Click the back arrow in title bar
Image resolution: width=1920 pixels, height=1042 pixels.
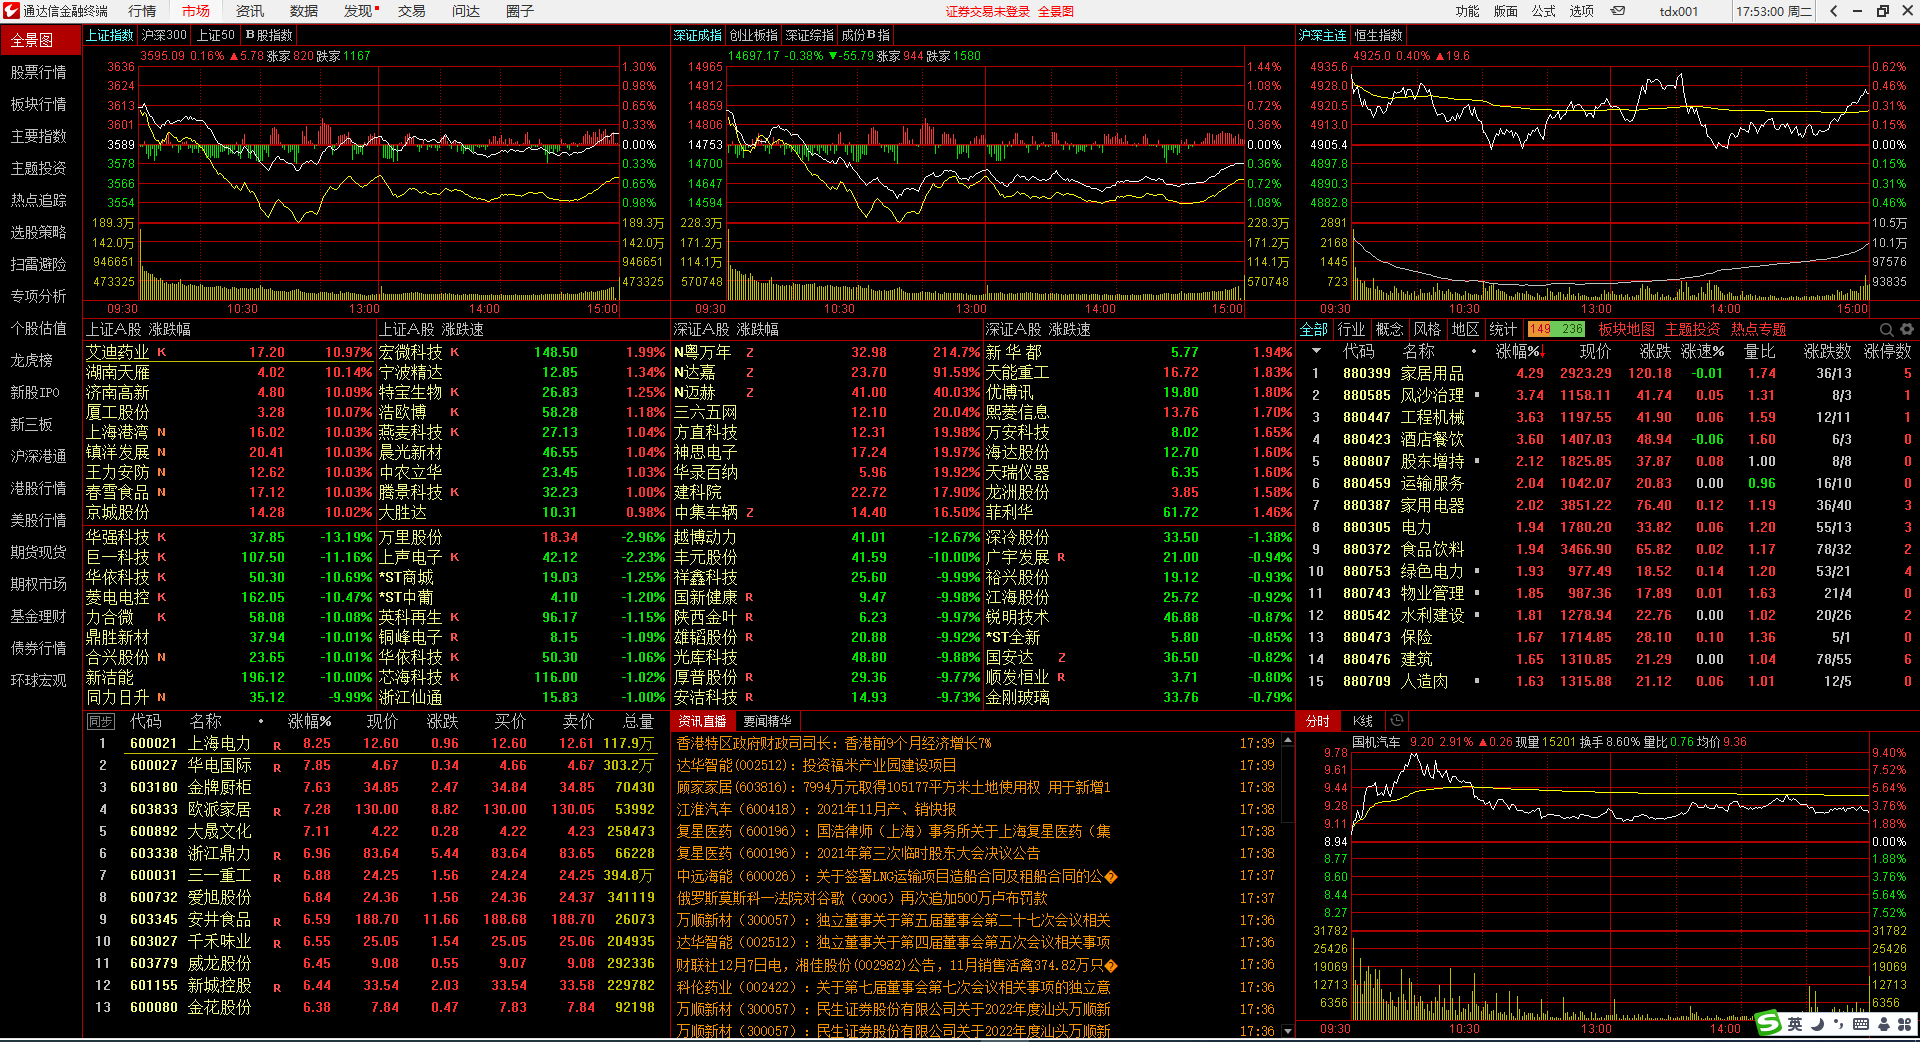[x=1833, y=11]
